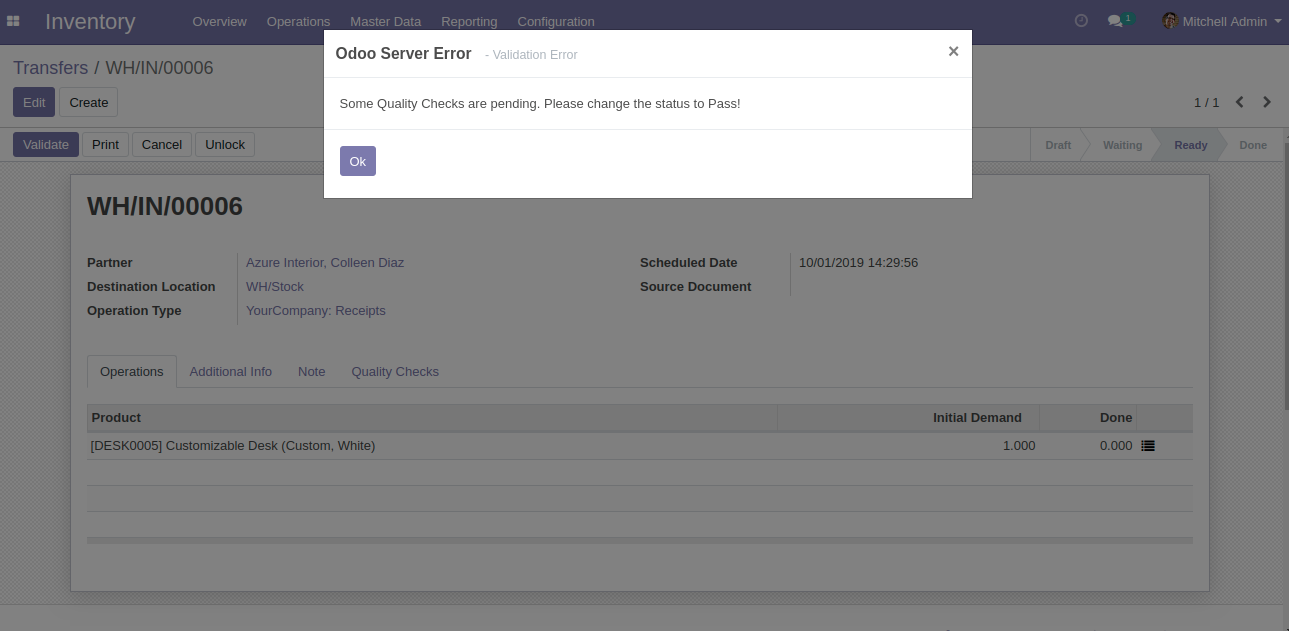
Task: Click the Transfers breadcrumb link
Action: point(51,68)
